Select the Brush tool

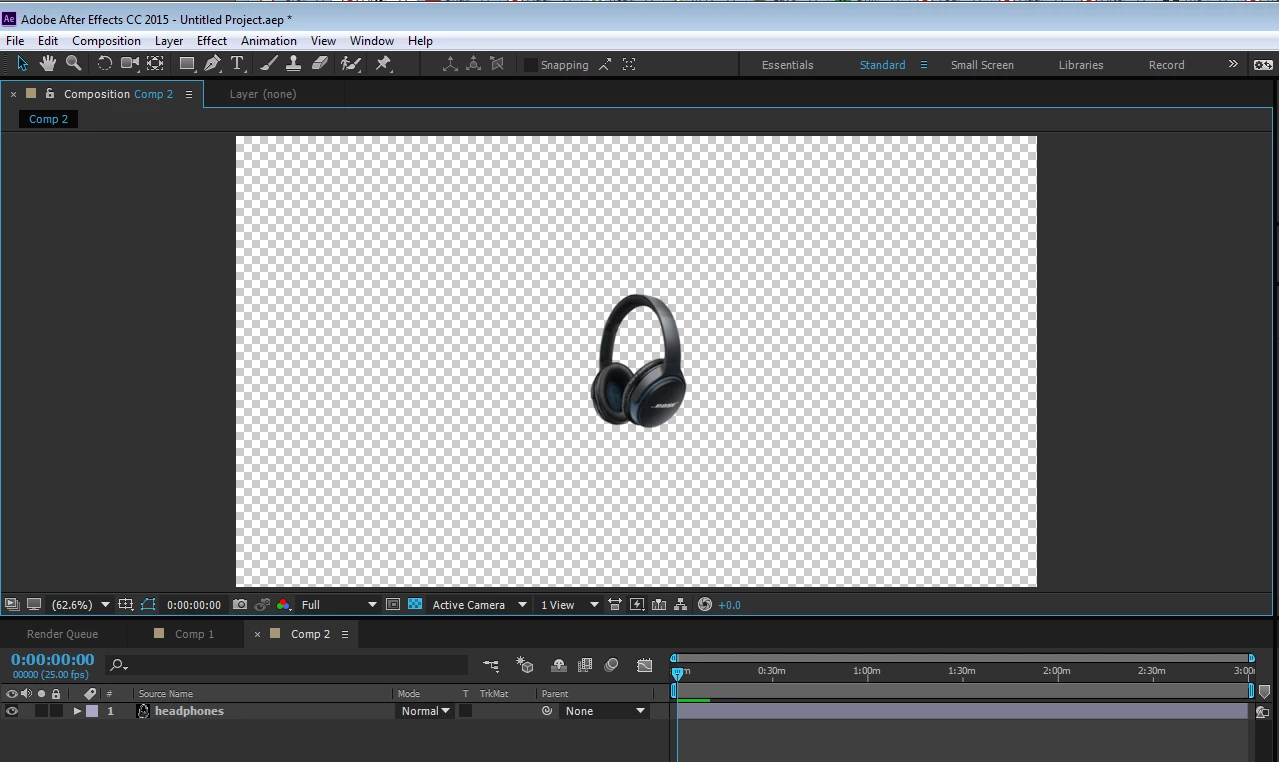click(268, 63)
